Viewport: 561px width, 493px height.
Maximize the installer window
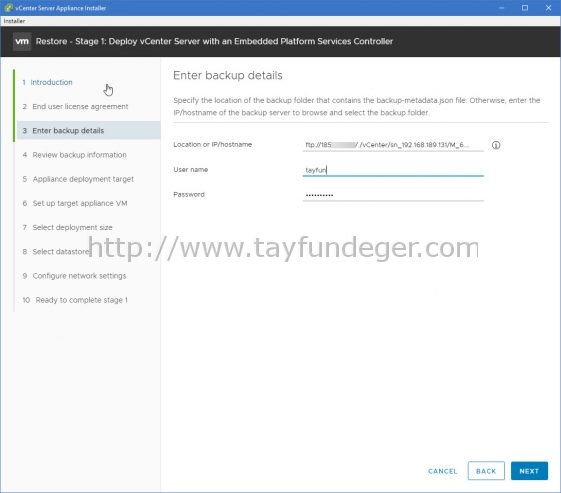tap(525, 8)
